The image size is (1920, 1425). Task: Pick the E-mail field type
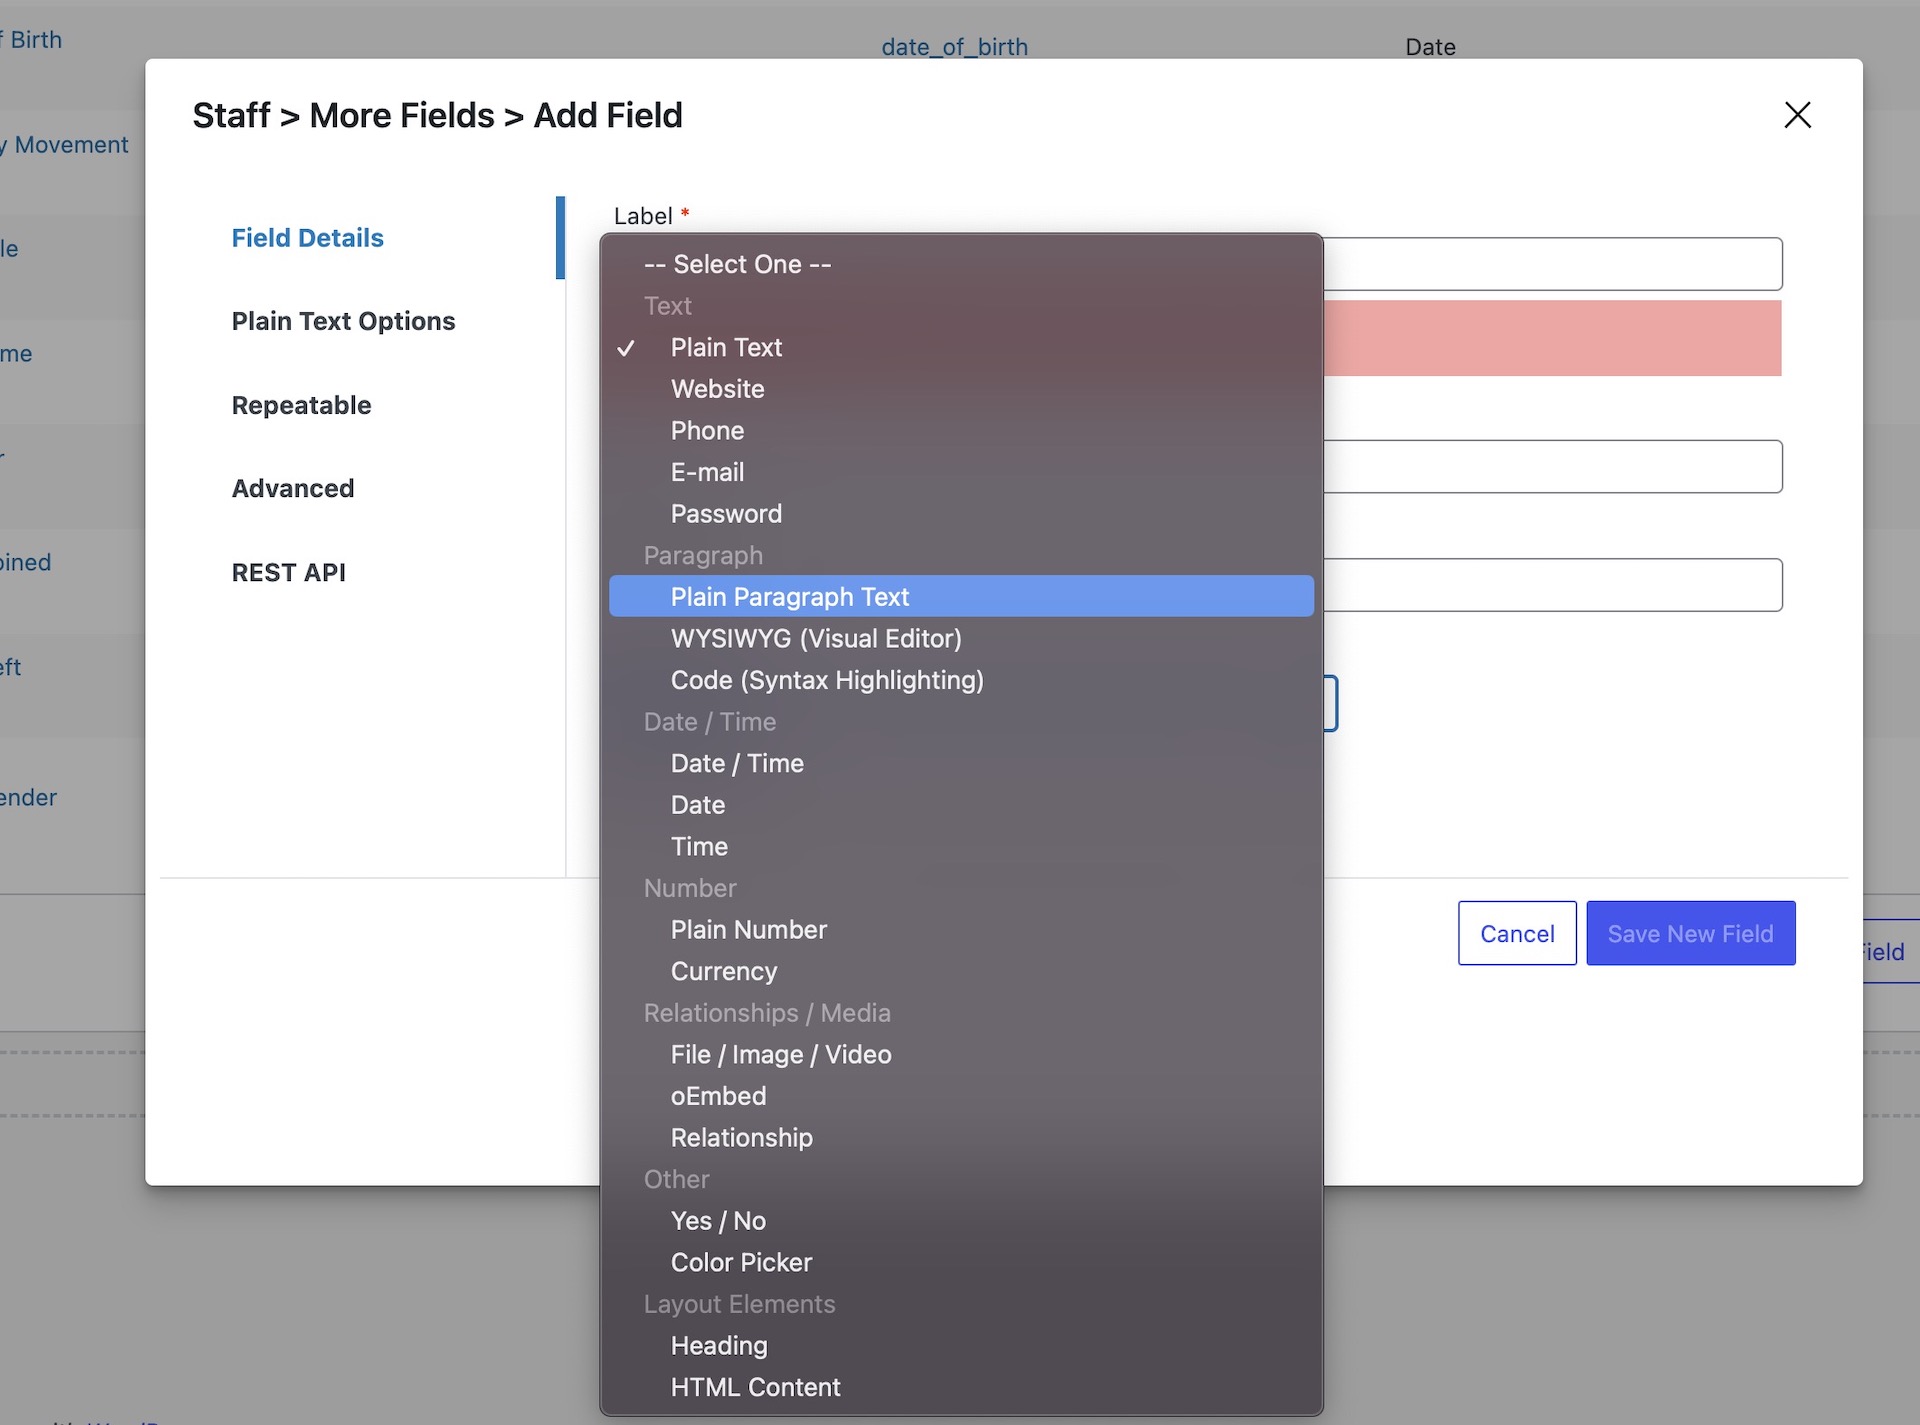tap(707, 472)
